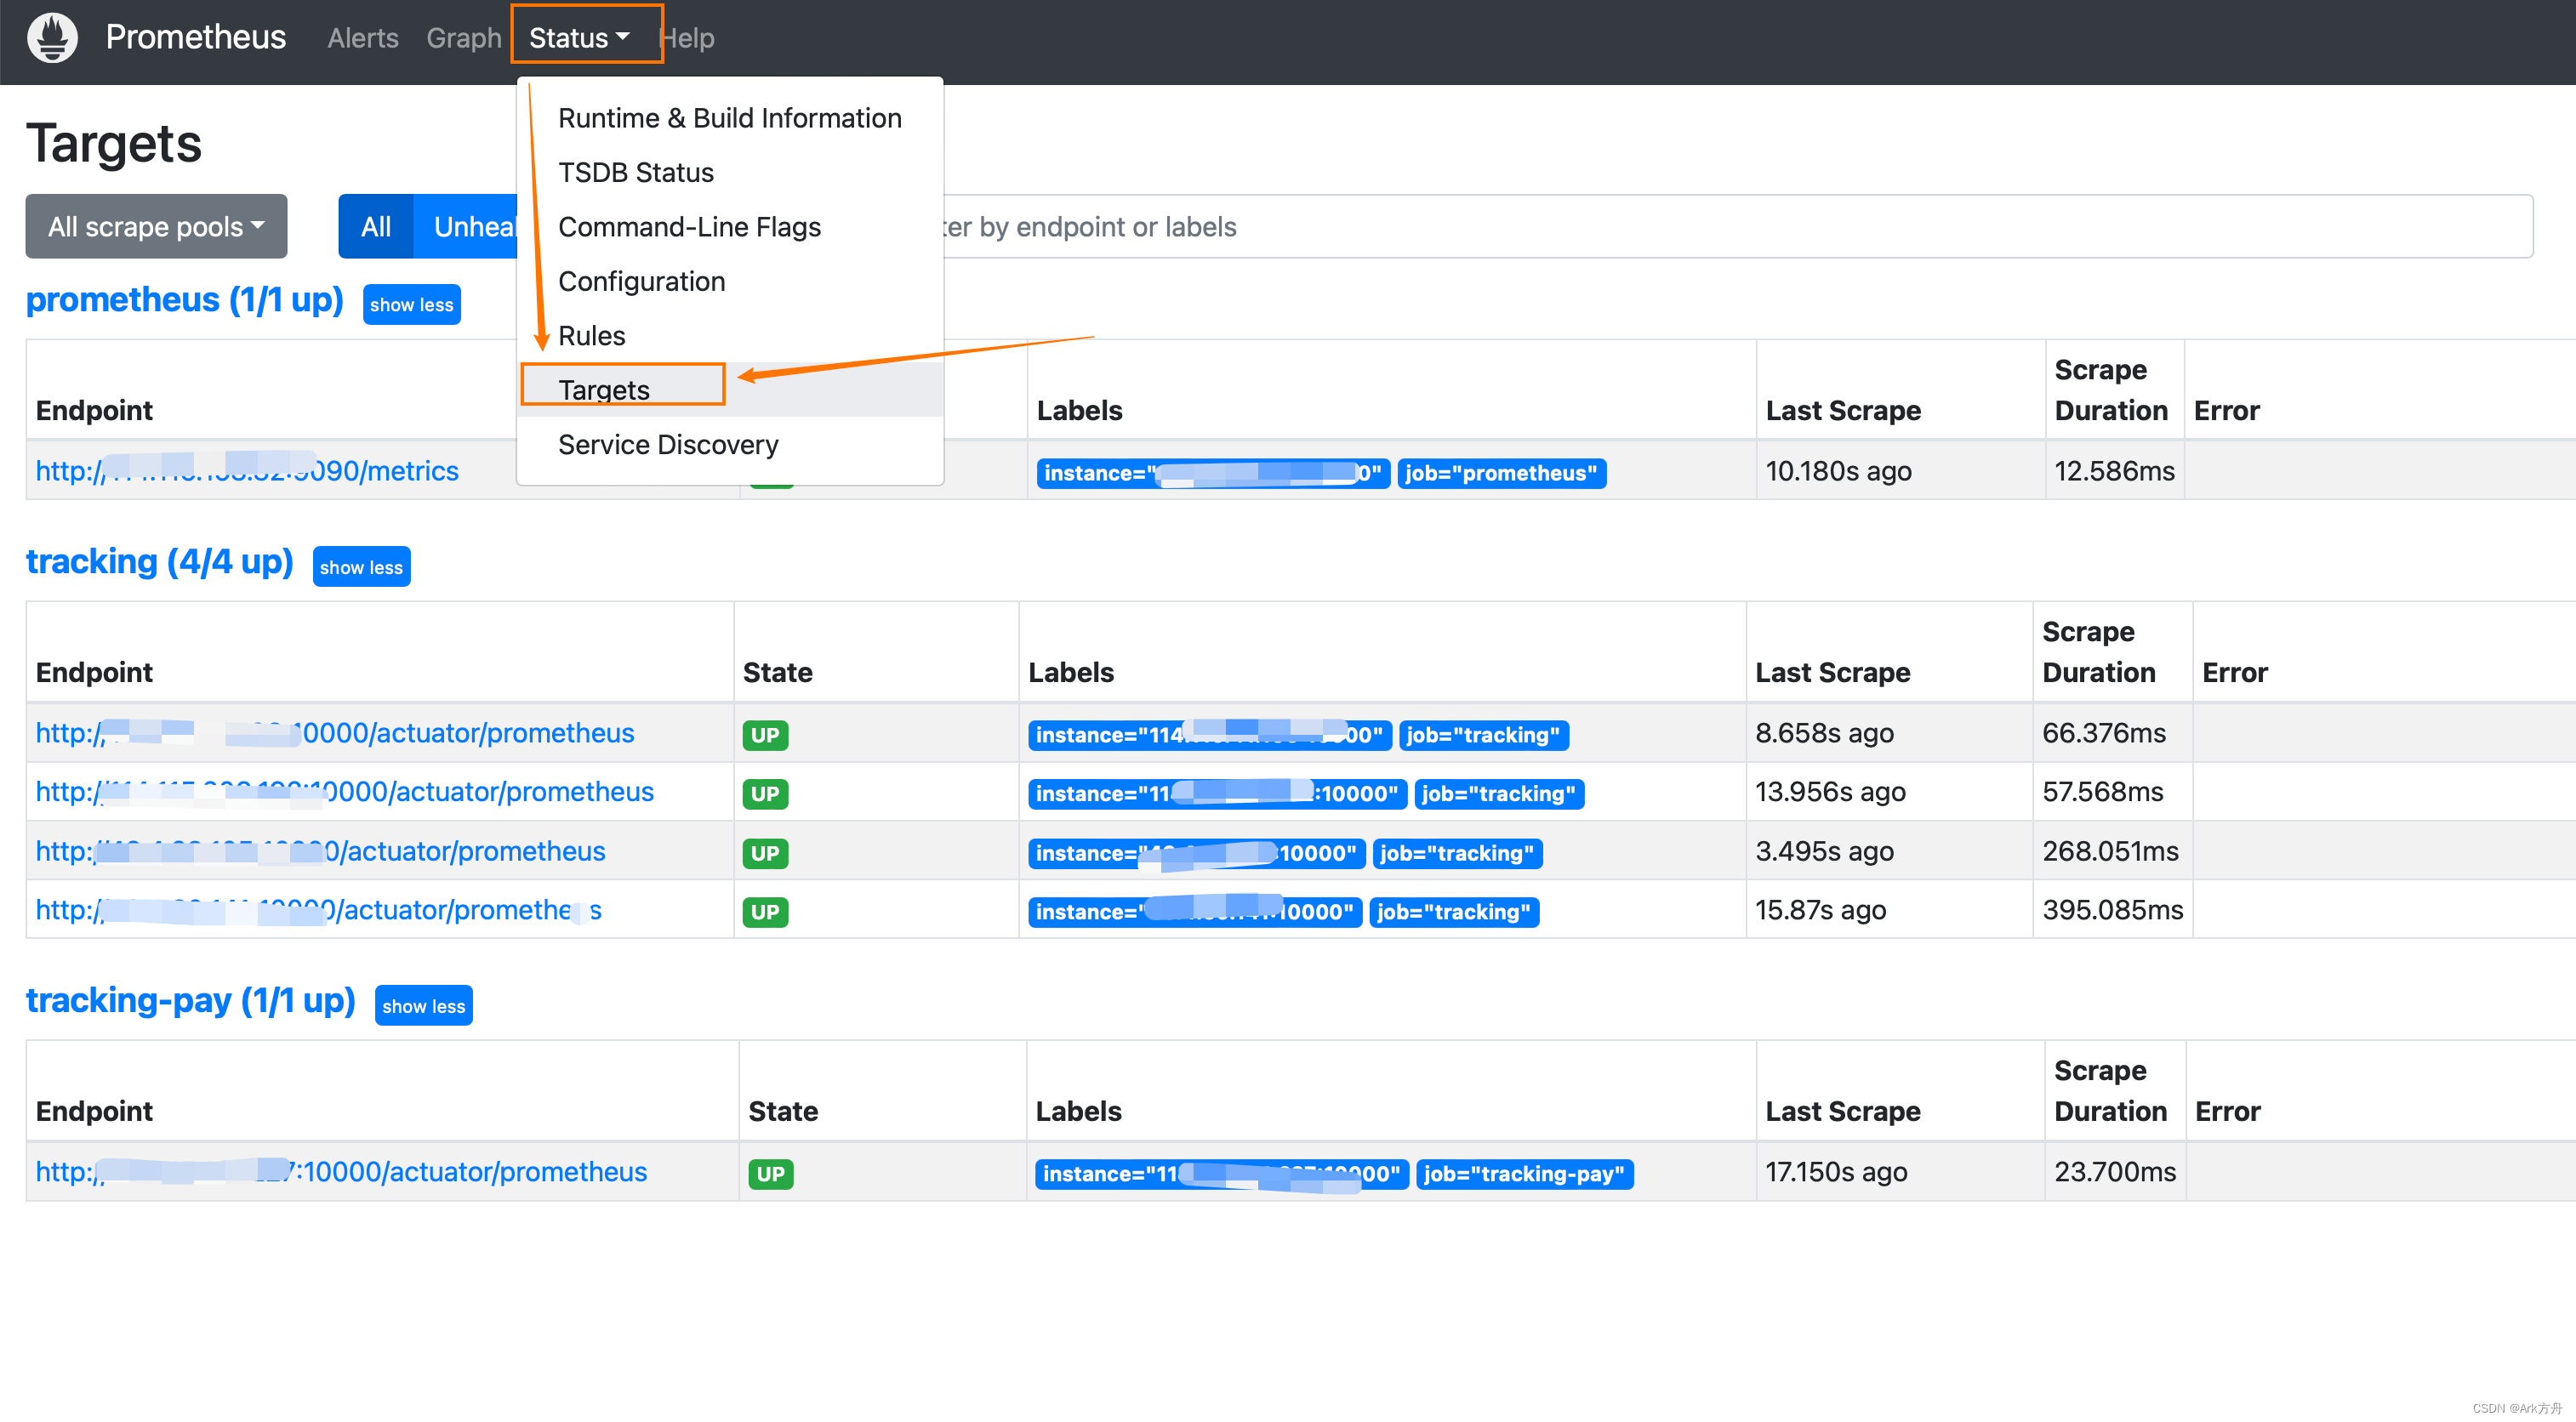Click job="tracking" label in 66.376ms row

[1484, 735]
